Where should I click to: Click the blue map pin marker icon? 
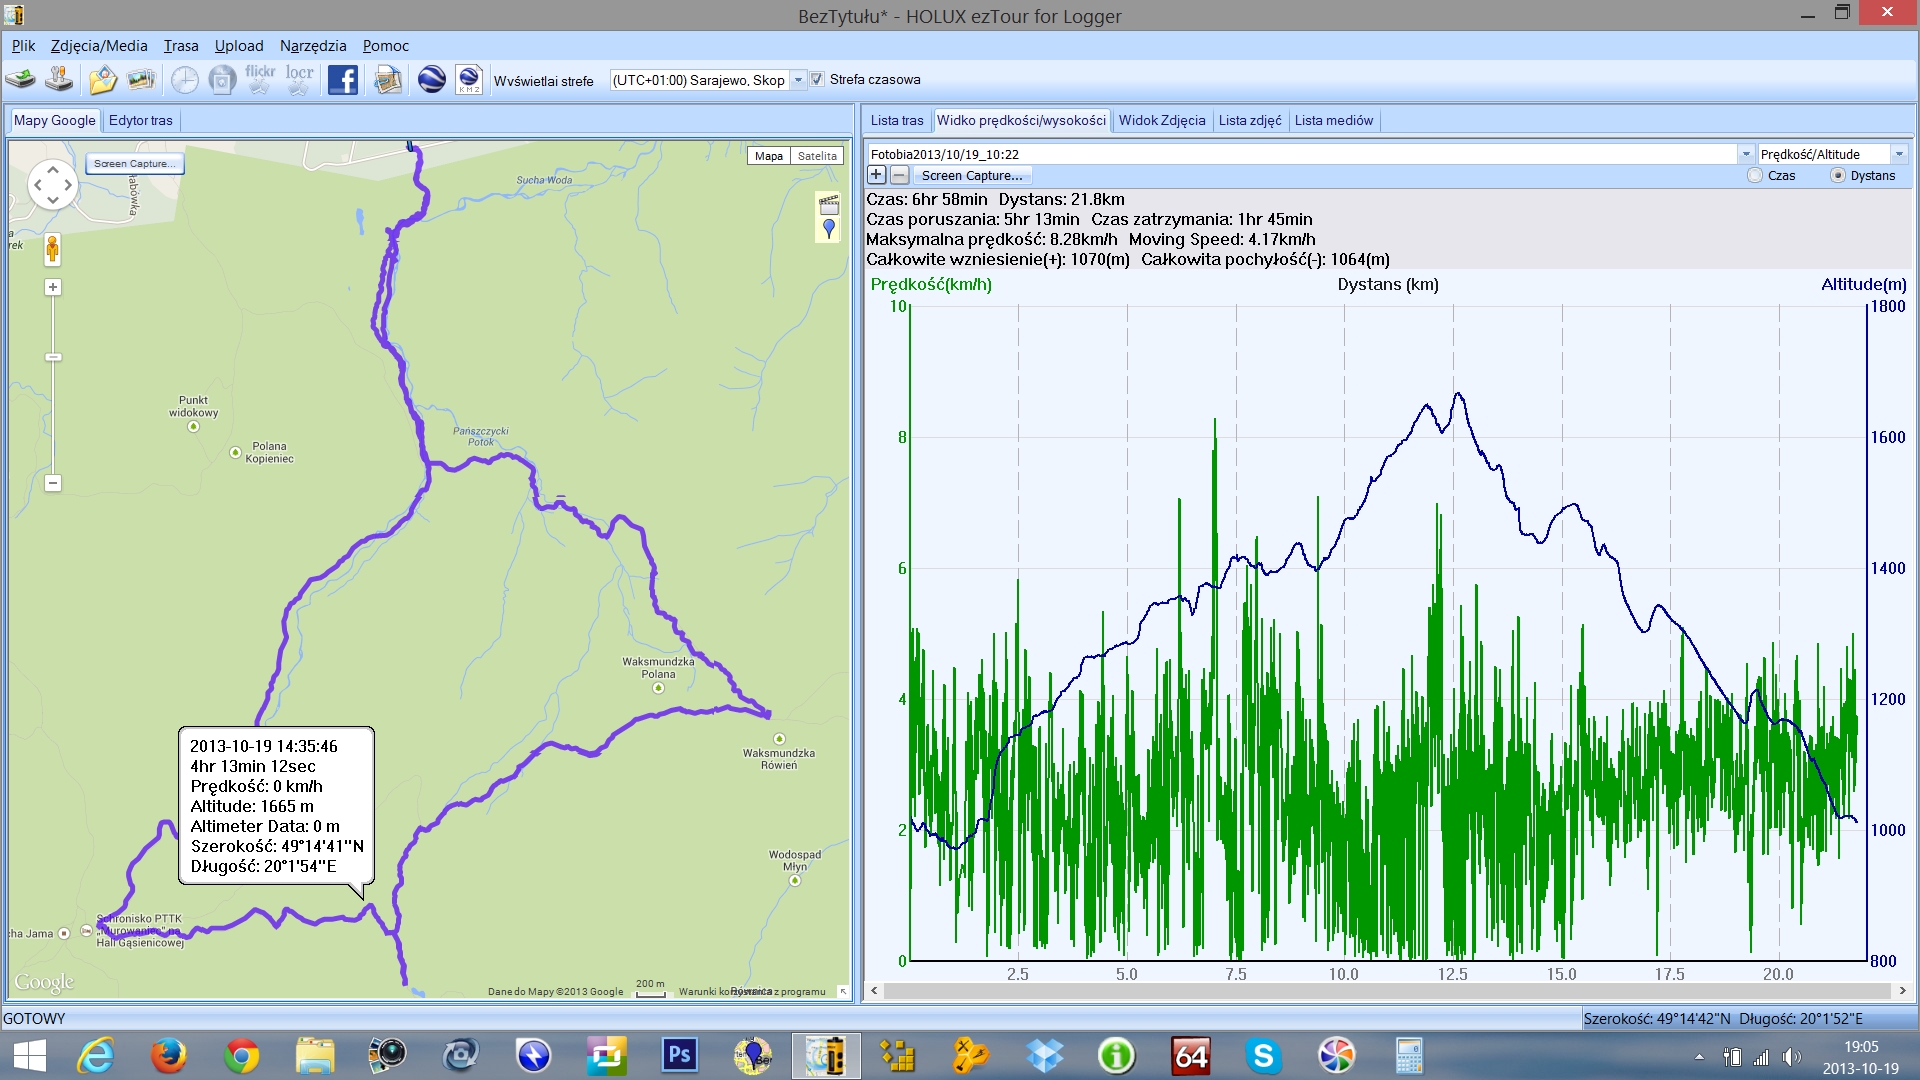pos(828,229)
